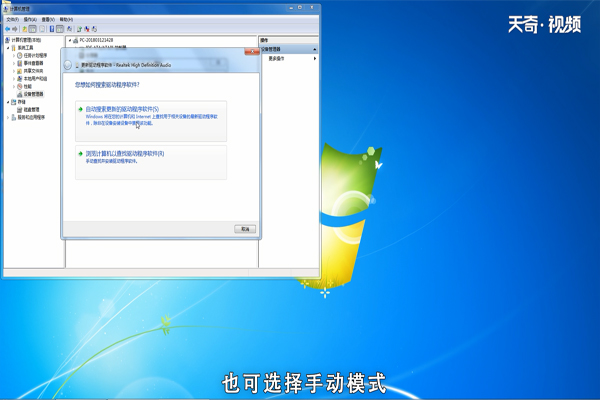Click the Back arrow in Computer Management toolbar
Image resolution: width=600 pixels, height=400 pixels.
pyautogui.click(x=8, y=29)
